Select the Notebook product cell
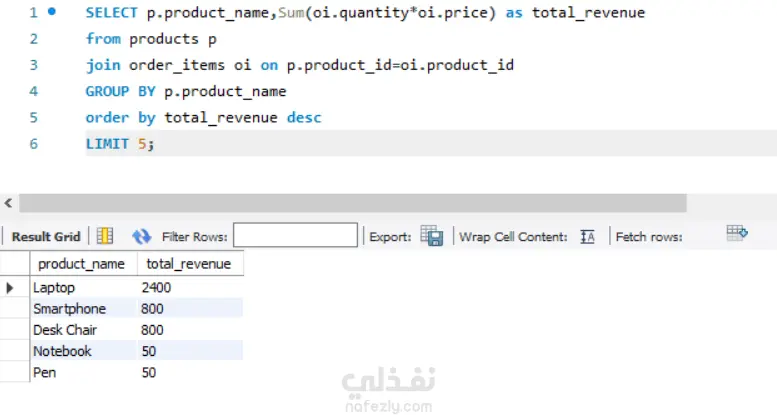Image resolution: width=777 pixels, height=415 pixels. pos(62,351)
